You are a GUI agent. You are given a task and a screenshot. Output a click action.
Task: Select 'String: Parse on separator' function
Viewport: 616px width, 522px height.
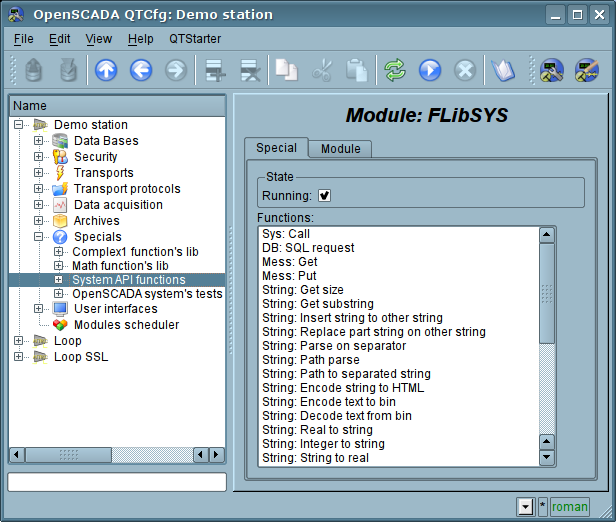pos(334,346)
